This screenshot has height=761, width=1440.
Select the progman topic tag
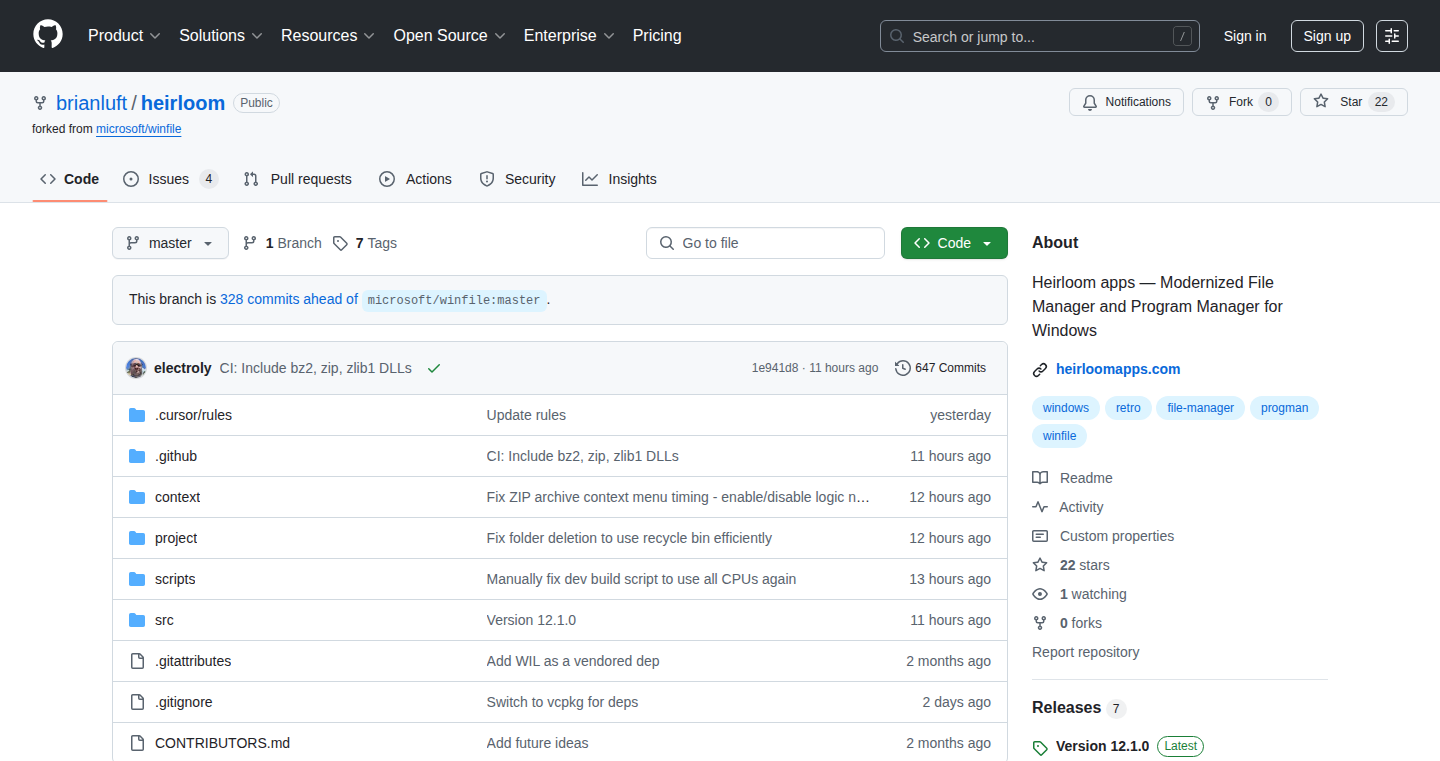click(x=1285, y=408)
